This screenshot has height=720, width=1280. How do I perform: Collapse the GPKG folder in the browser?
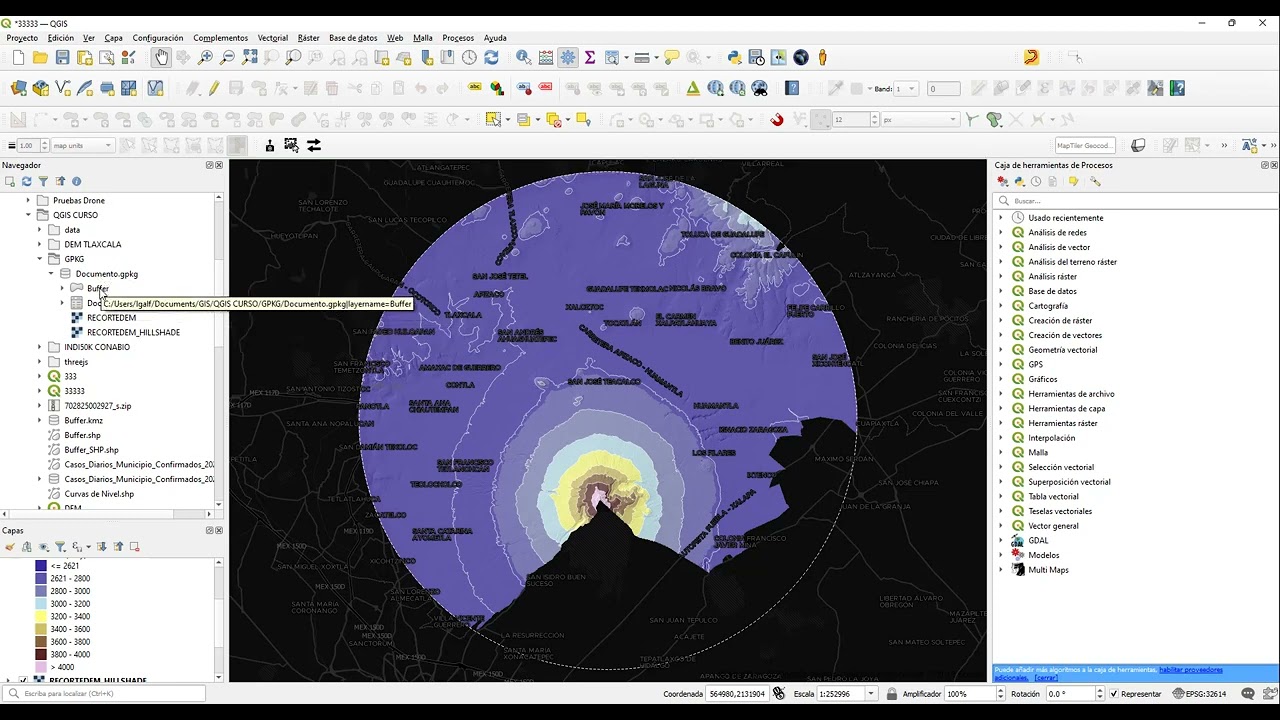[x=40, y=259]
